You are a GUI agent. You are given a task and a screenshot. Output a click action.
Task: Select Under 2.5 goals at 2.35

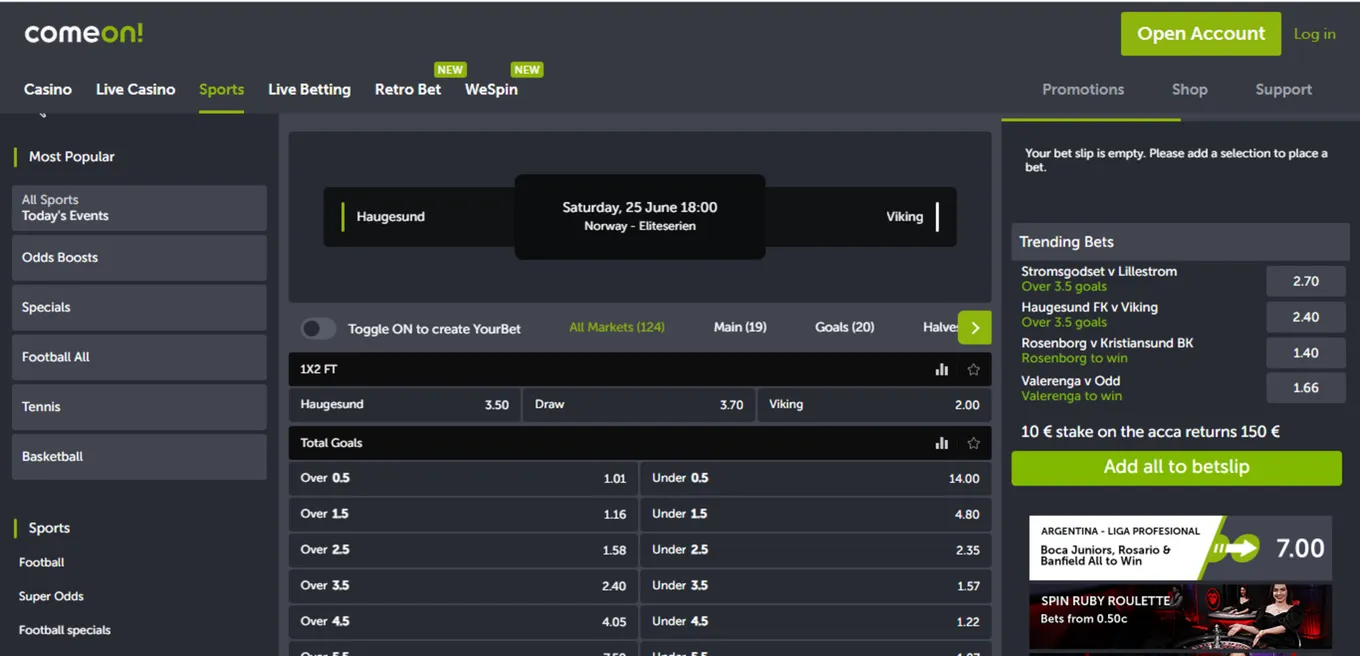pyautogui.click(x=816, y=550)
